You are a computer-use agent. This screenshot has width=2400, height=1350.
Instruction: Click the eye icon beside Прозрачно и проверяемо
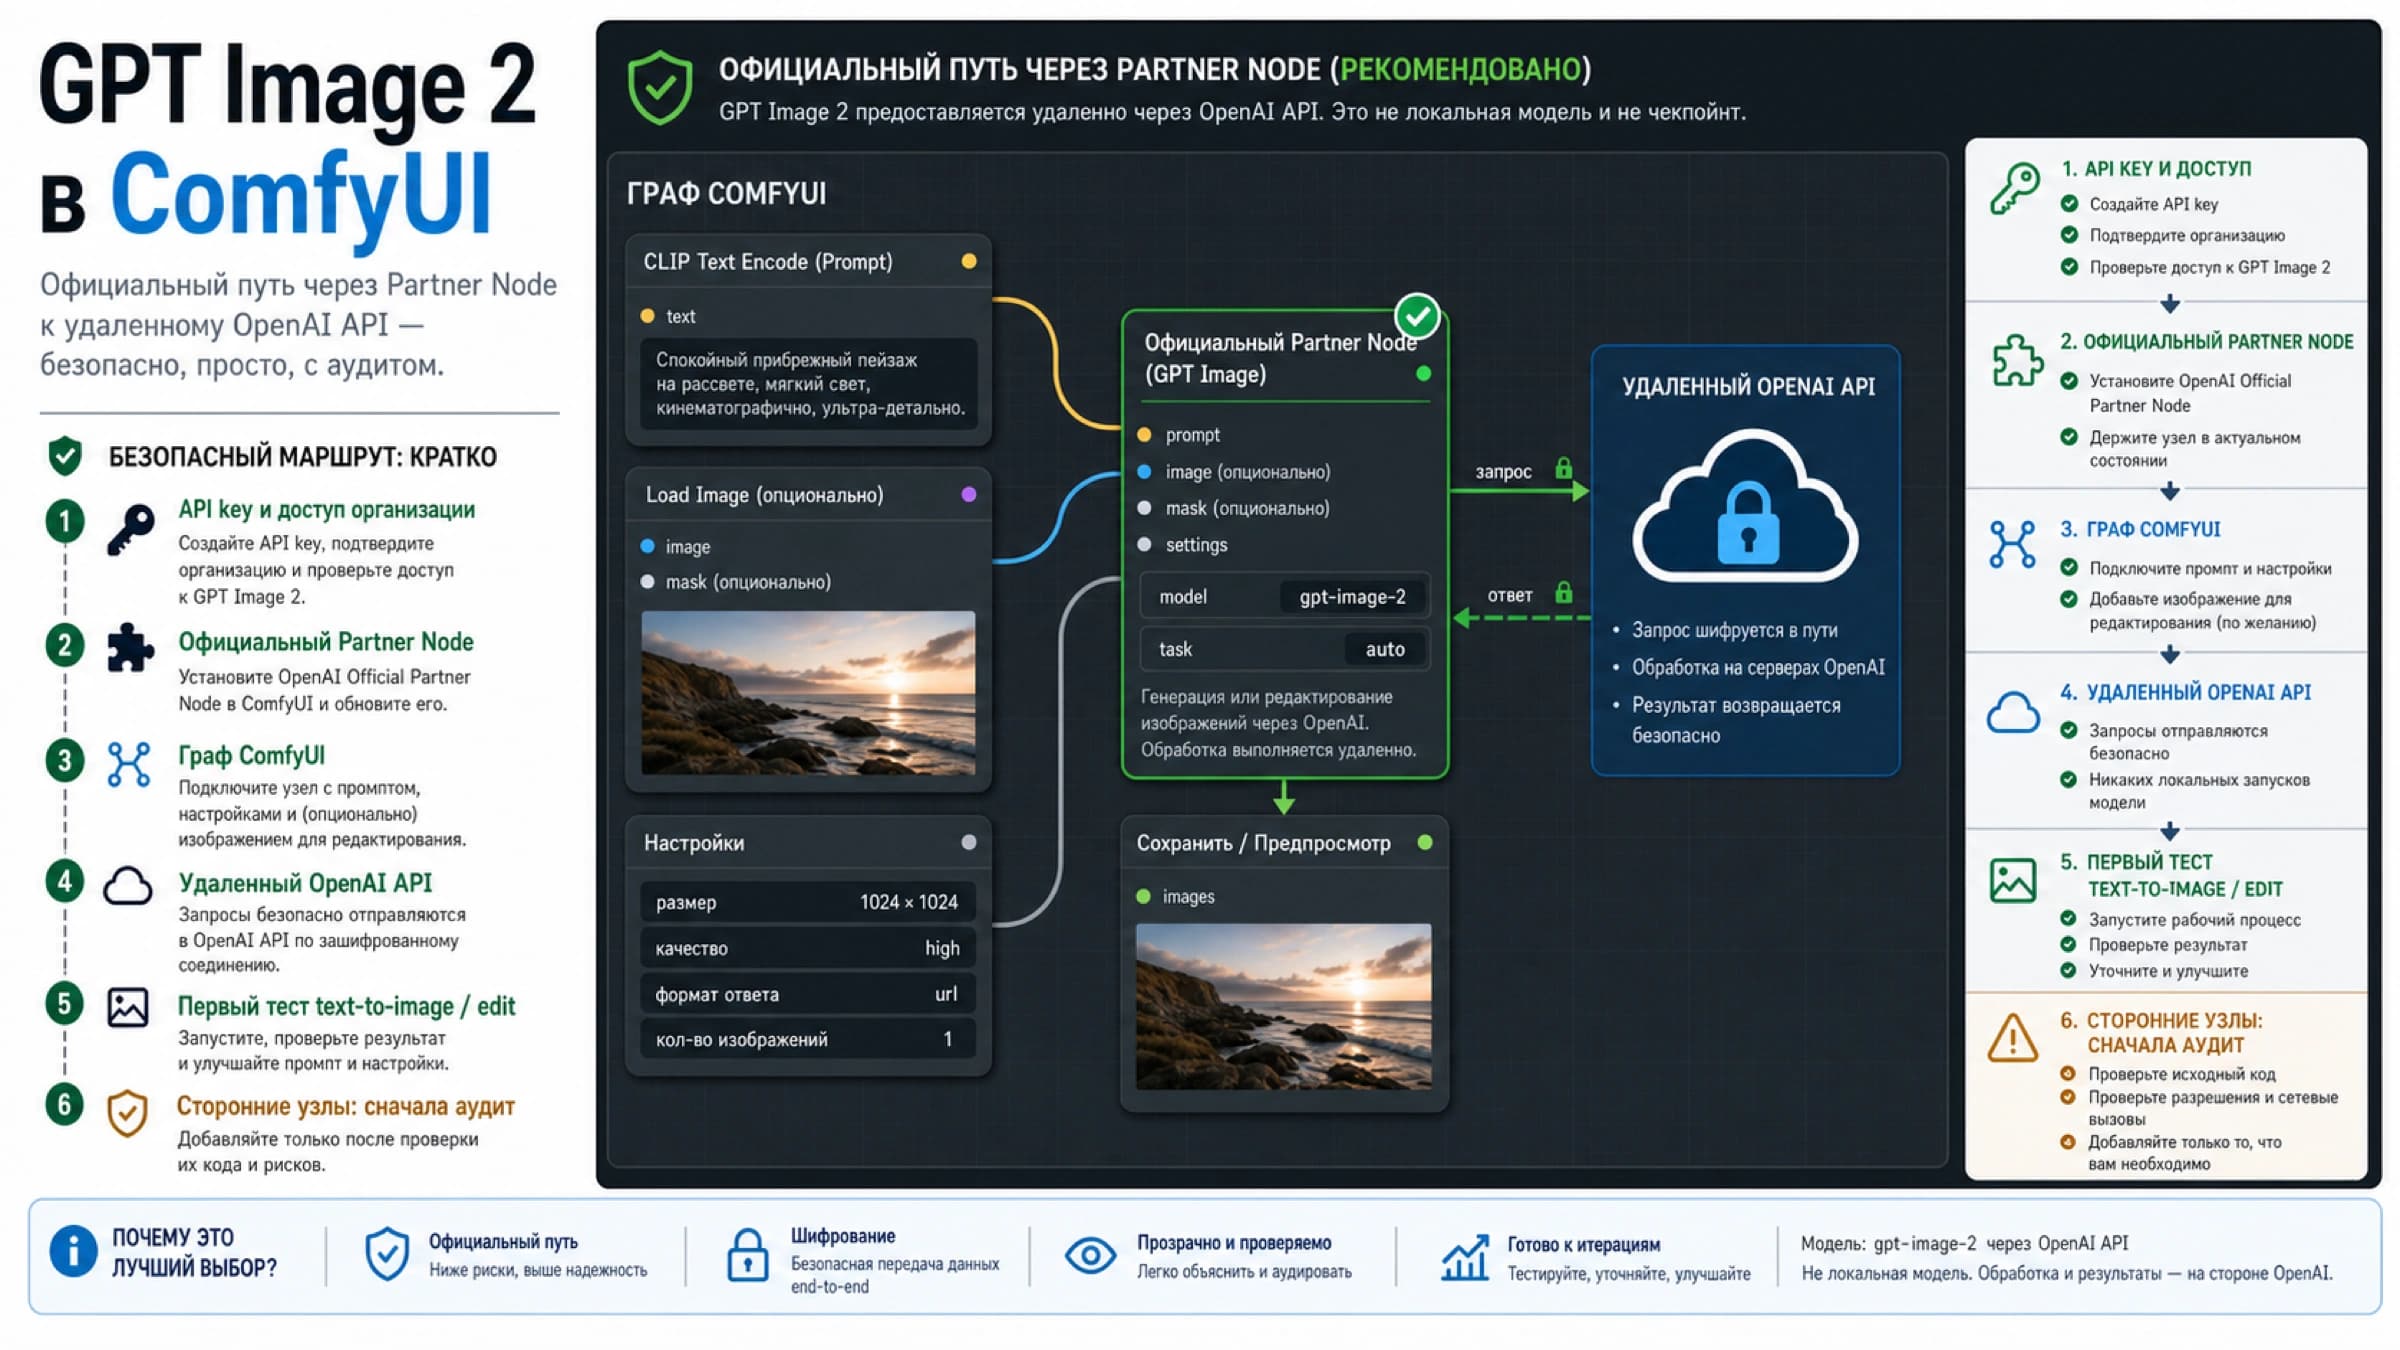point(1090,1254)
